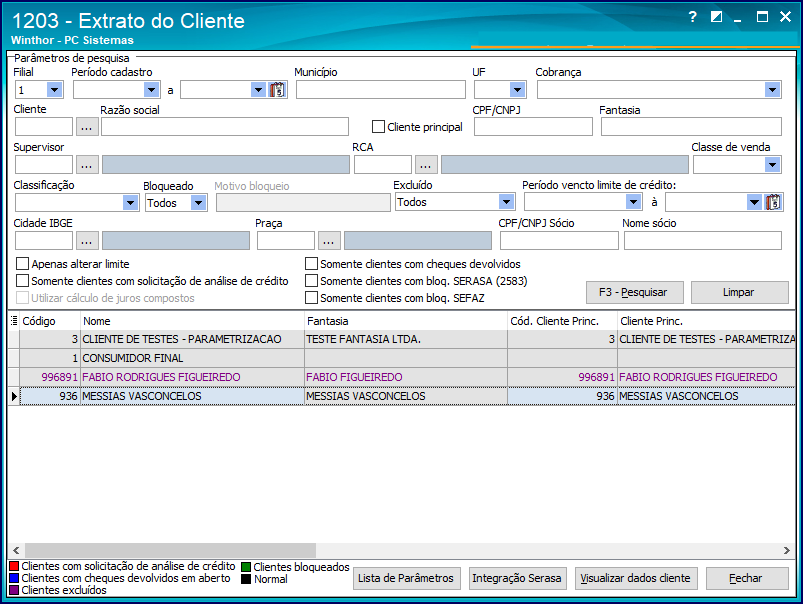
Task: Focus the Fantasia input field
Action: [691, 127]
